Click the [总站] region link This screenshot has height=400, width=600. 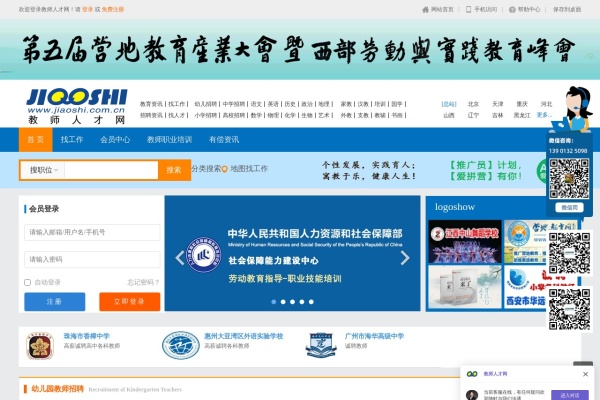pos(449,104)
